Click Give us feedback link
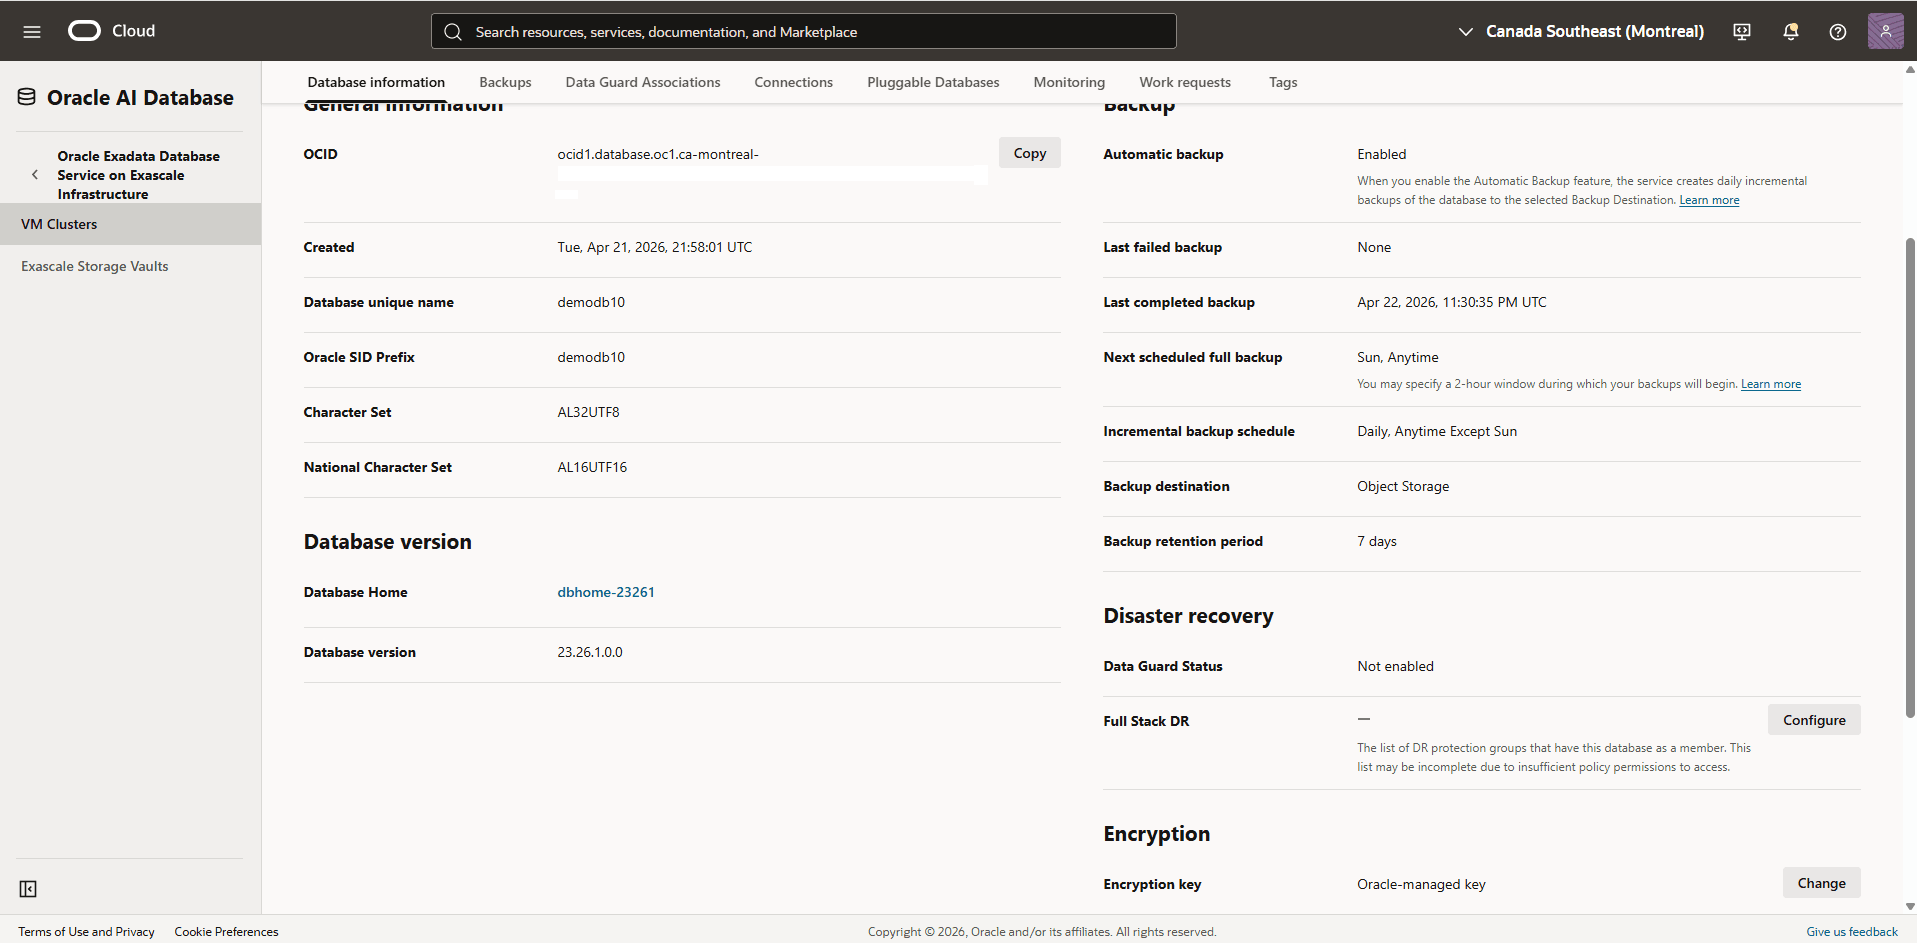1917x943 pixels. point(1851,931)
